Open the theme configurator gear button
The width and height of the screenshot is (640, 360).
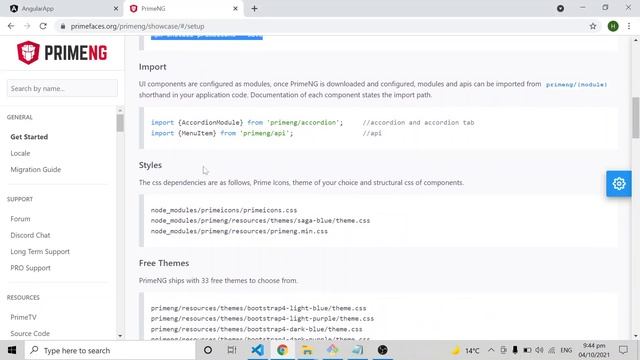(619, 184)
